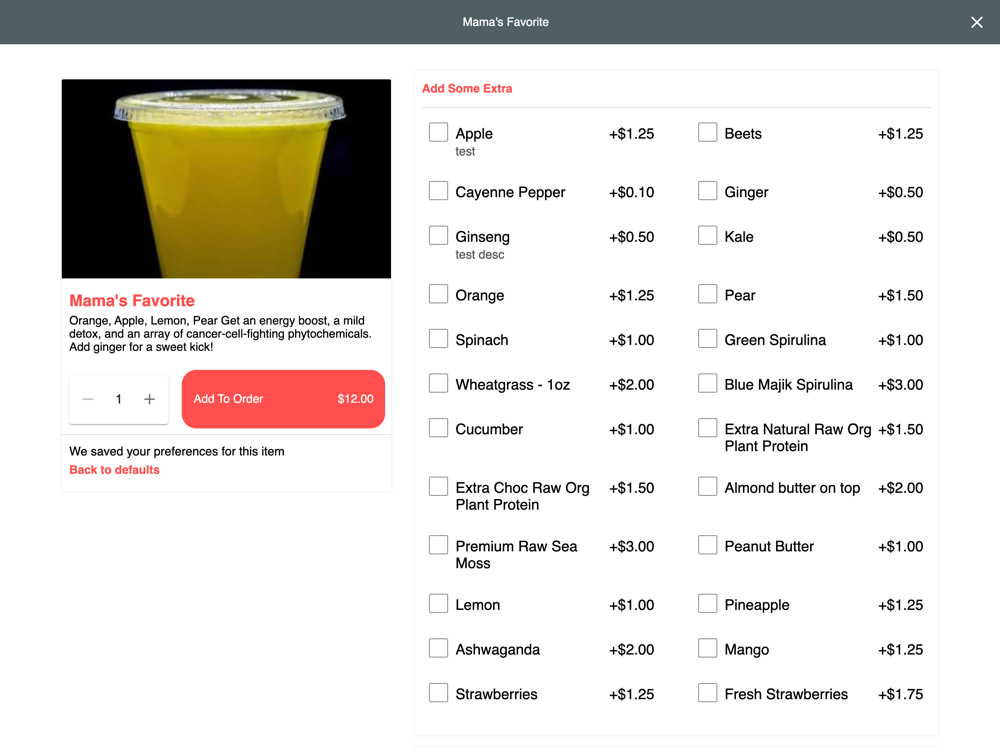Click the Cayenne Pepper +$0.10 price

[631, 193]
